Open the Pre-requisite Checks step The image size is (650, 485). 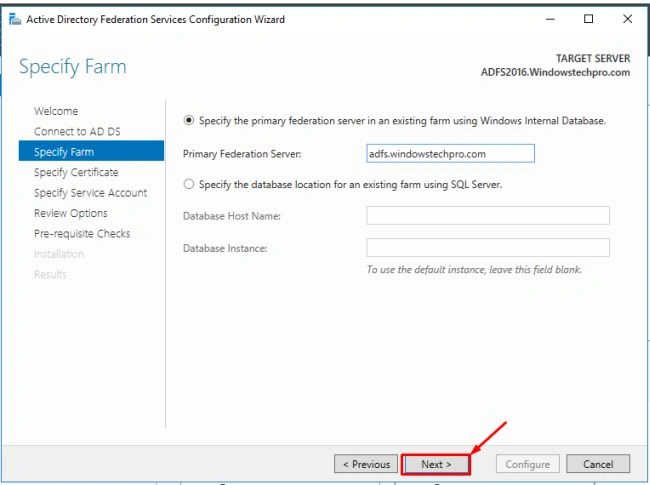(x=82, y=233)
